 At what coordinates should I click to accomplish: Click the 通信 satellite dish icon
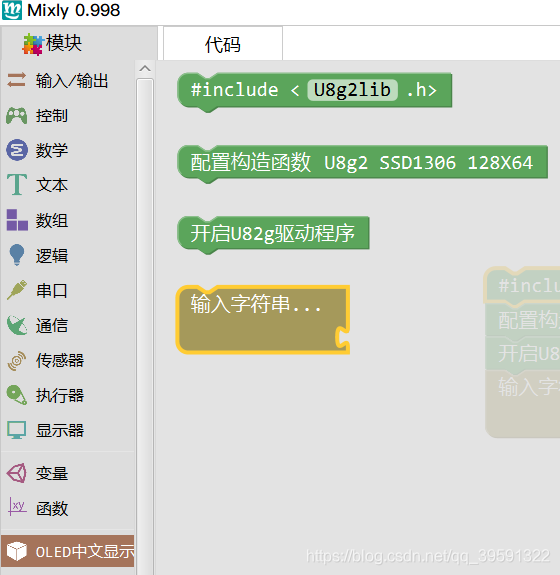[17, 325]
